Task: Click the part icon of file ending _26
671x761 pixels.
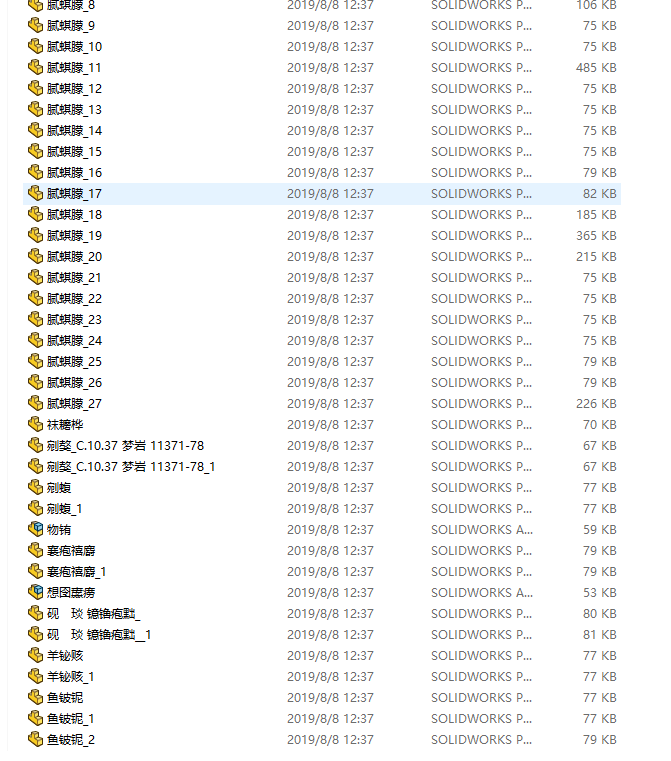Action: pyautogui.click(x=35, y=382)
